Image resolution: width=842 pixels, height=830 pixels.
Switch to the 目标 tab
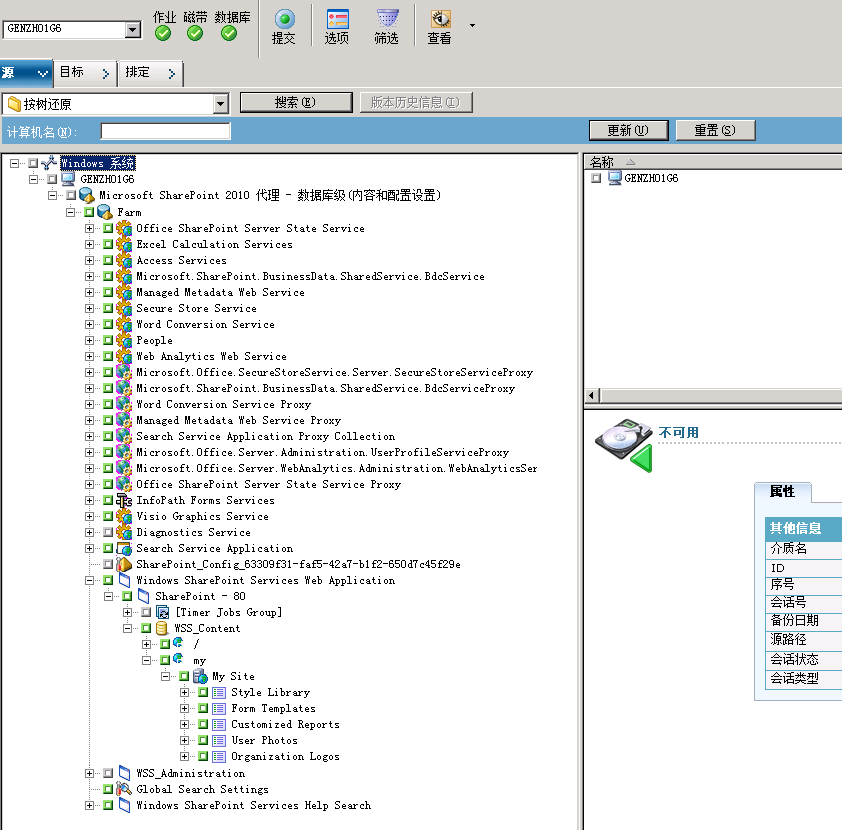pyautogui.click(x=84, y=73)
